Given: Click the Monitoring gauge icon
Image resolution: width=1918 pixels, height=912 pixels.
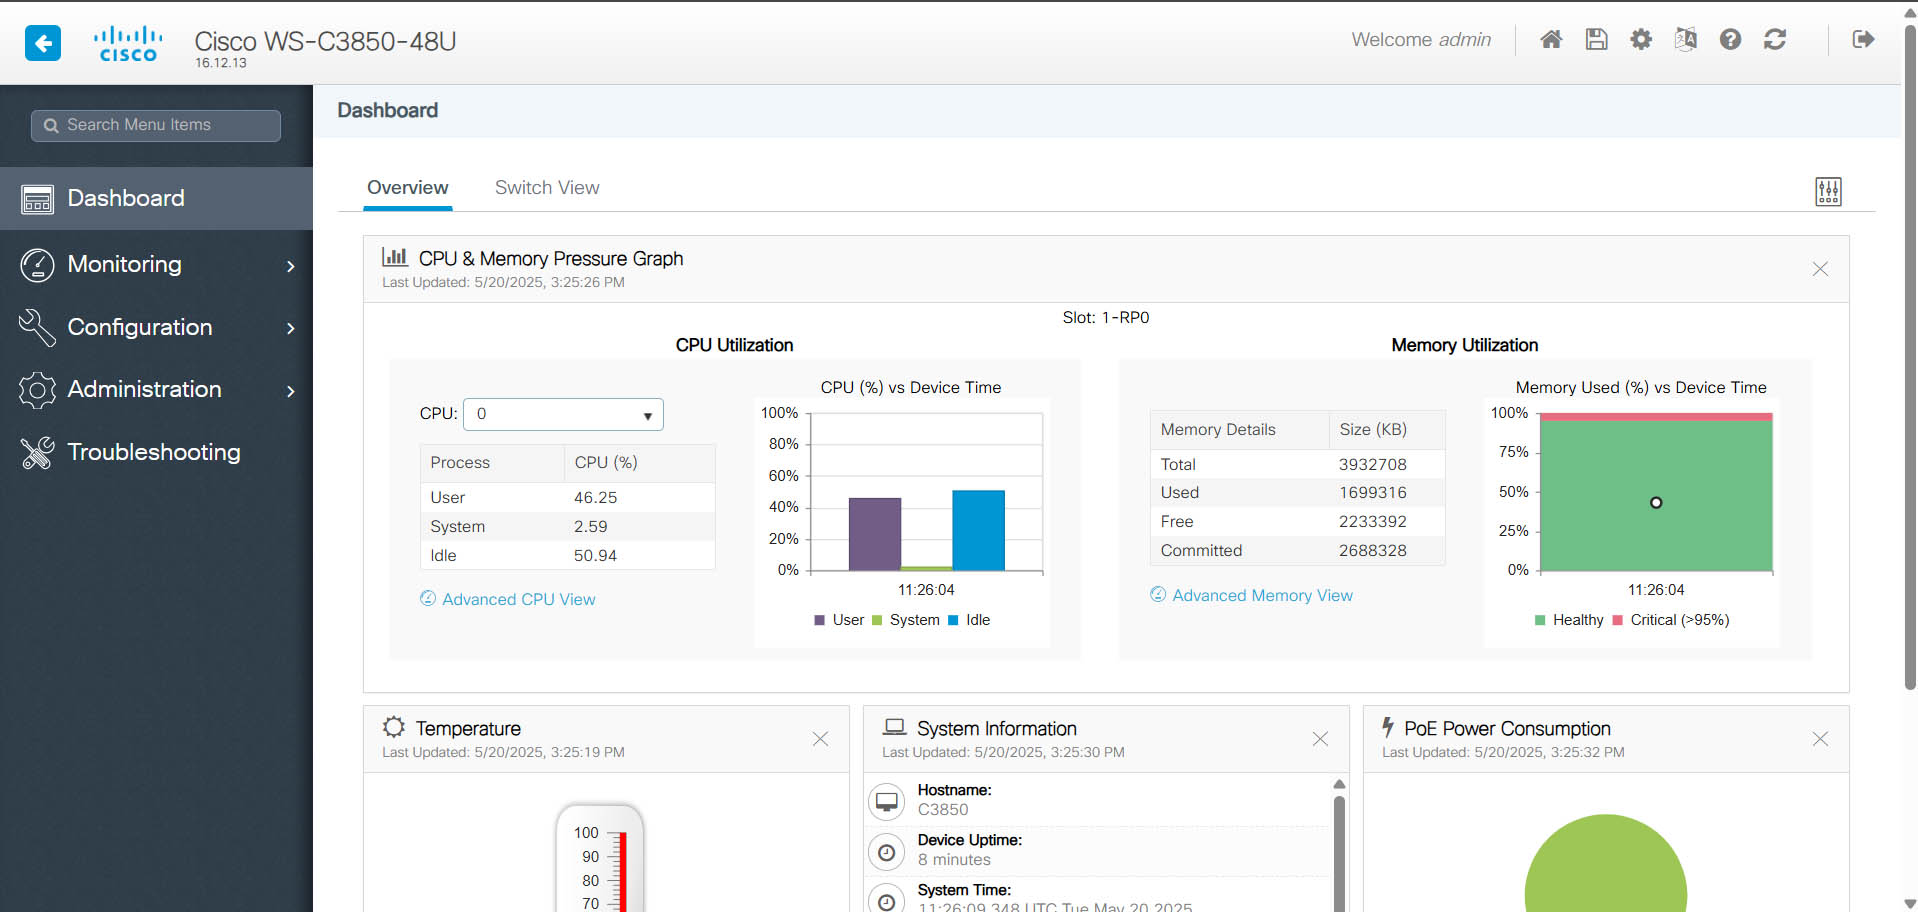Looking at the screenshot, I should tap(38, 265).
